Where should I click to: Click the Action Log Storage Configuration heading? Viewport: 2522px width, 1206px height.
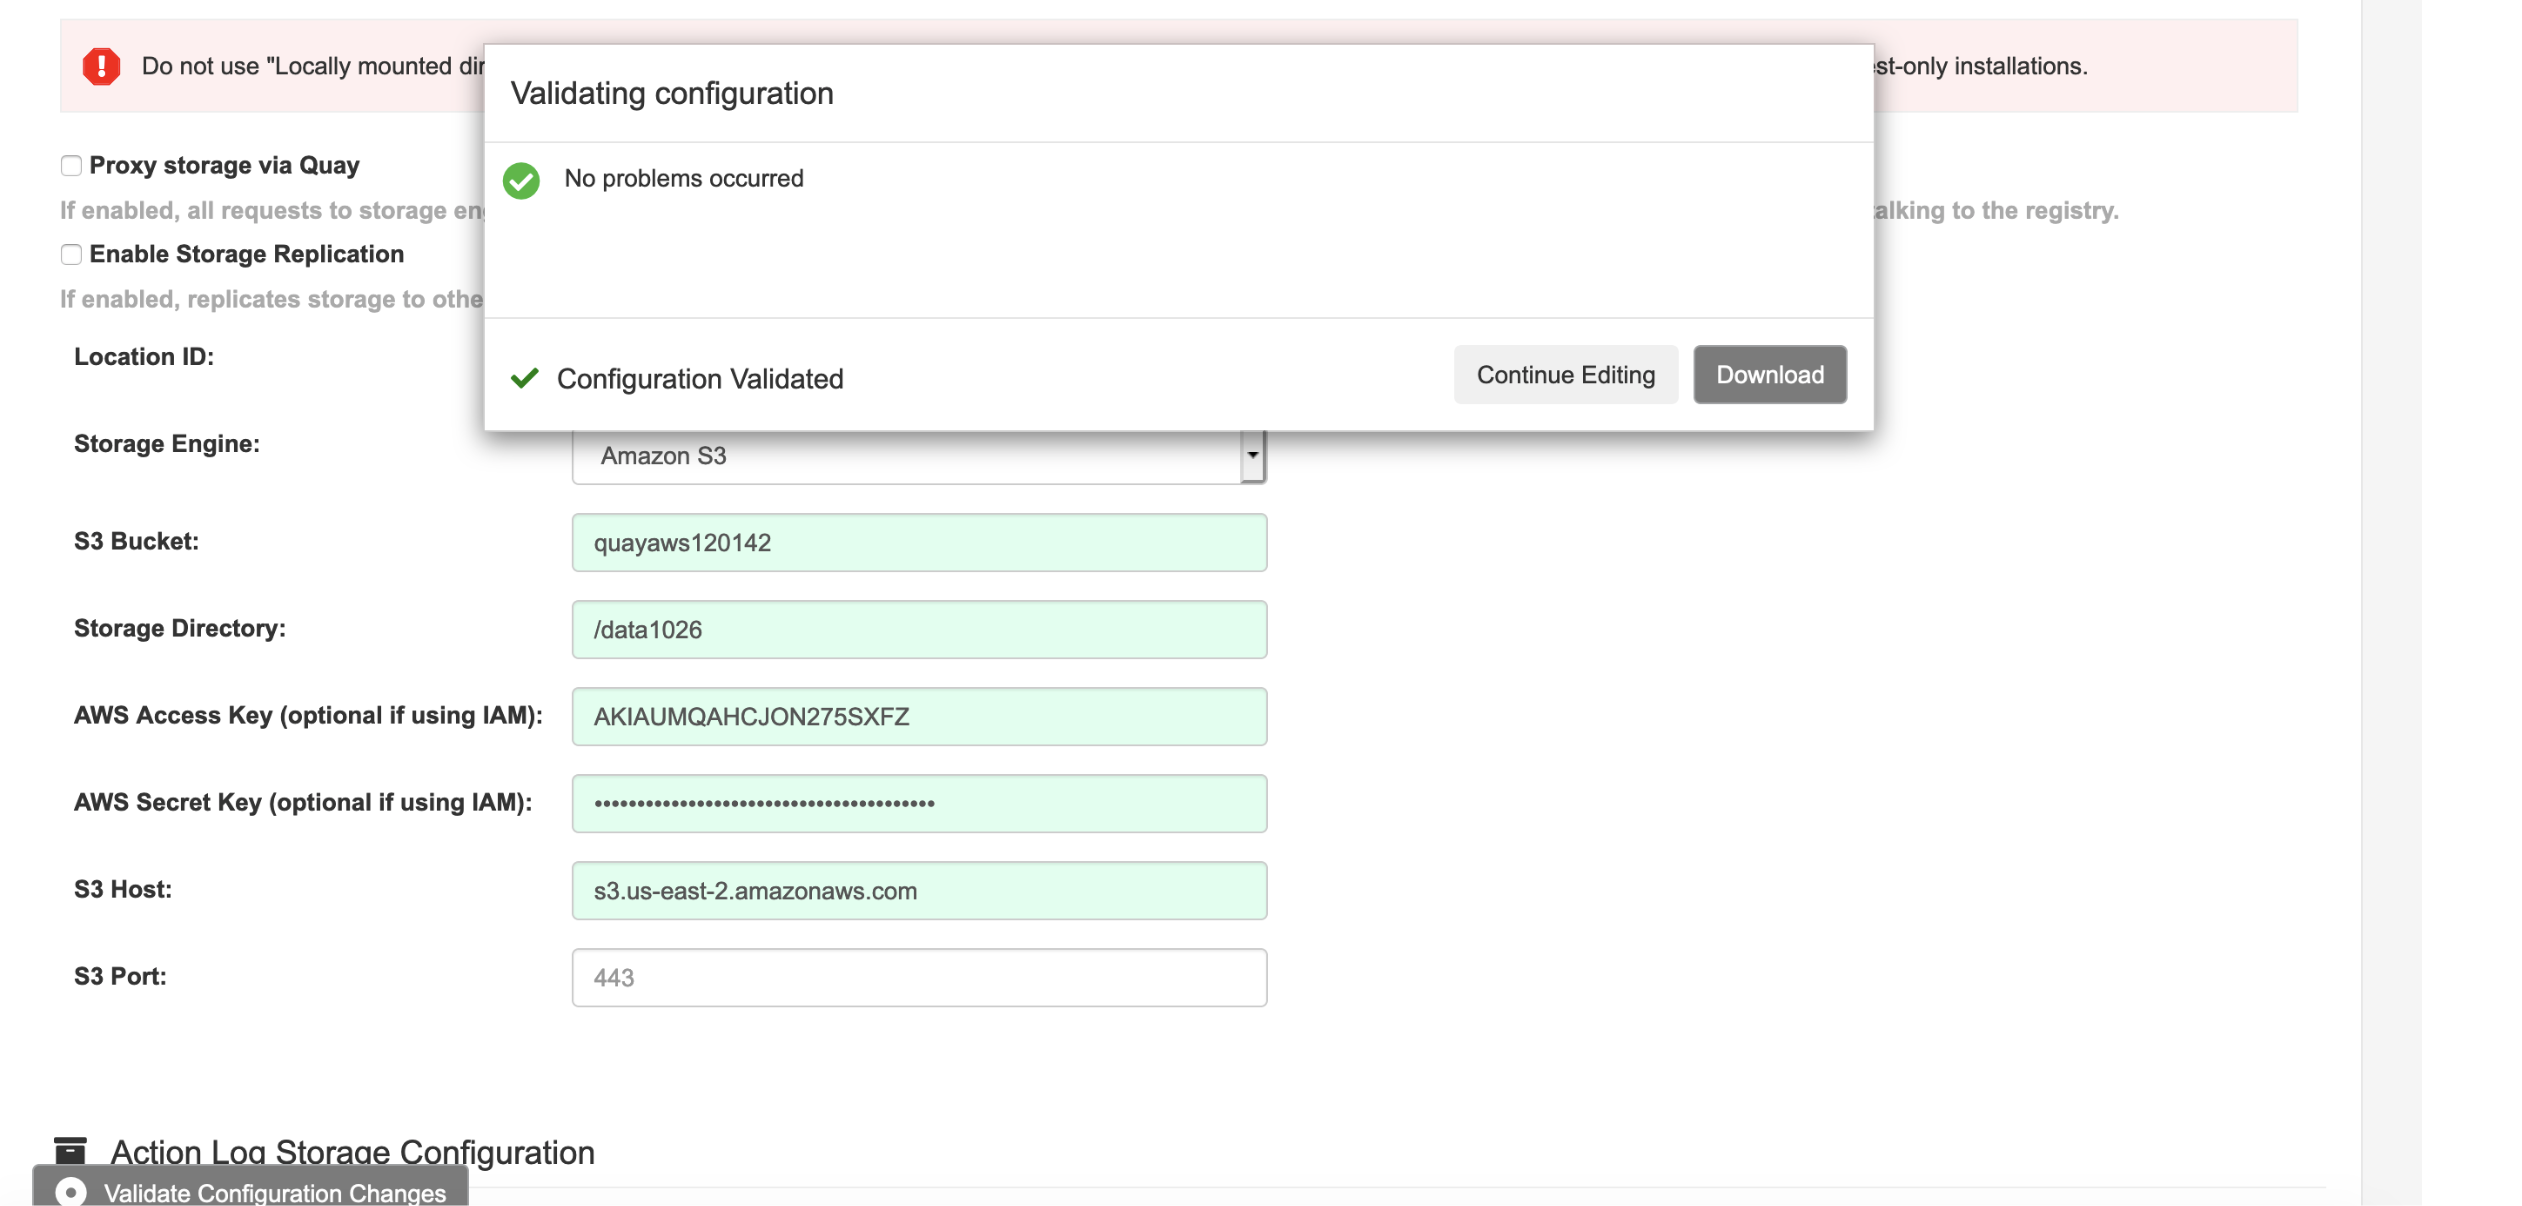click(352, 1152)
